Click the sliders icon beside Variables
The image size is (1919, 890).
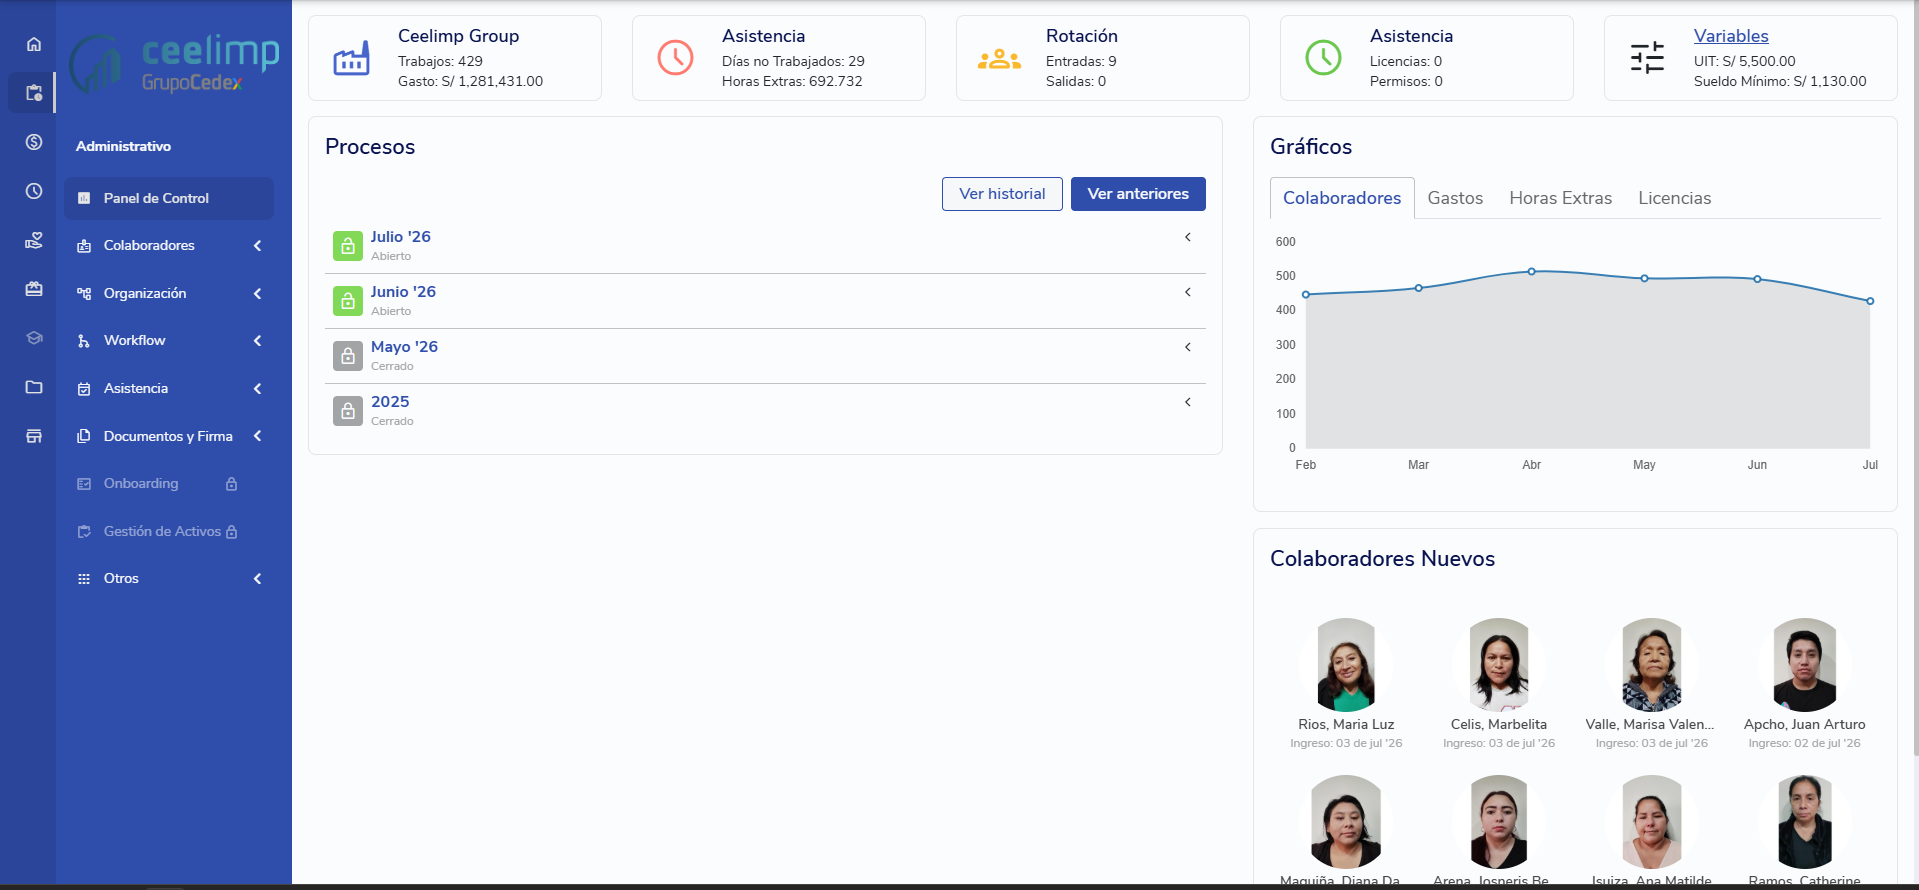1647,58
